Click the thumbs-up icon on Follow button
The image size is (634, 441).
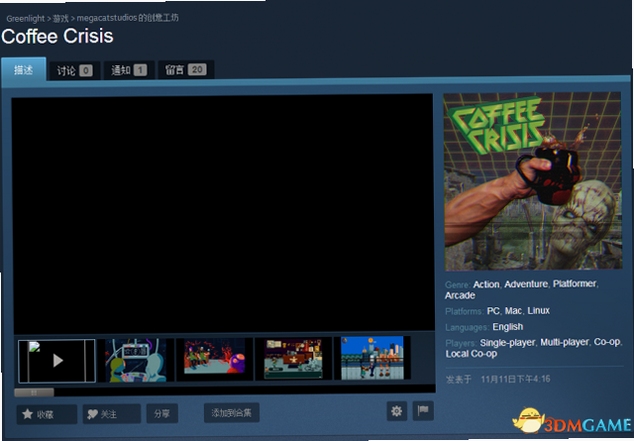click(x=93, y=414)
